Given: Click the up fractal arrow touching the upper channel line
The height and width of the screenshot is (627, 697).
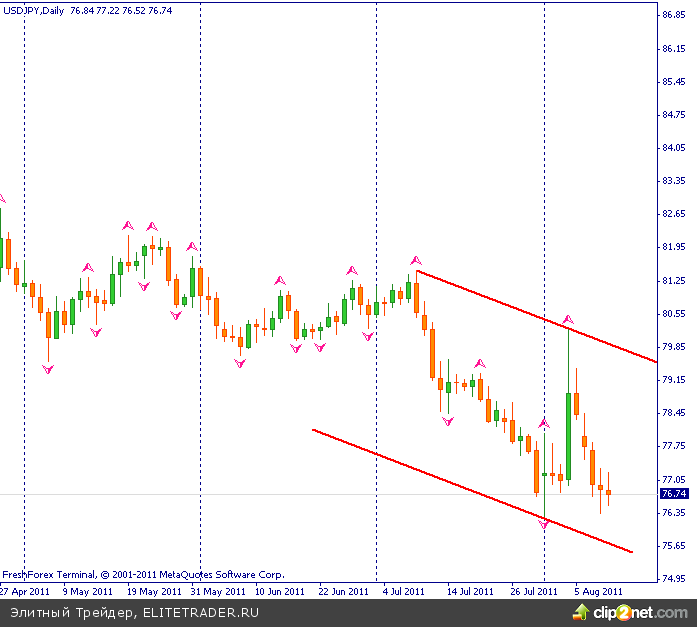Looking at the screenshot, I should 568,319.
